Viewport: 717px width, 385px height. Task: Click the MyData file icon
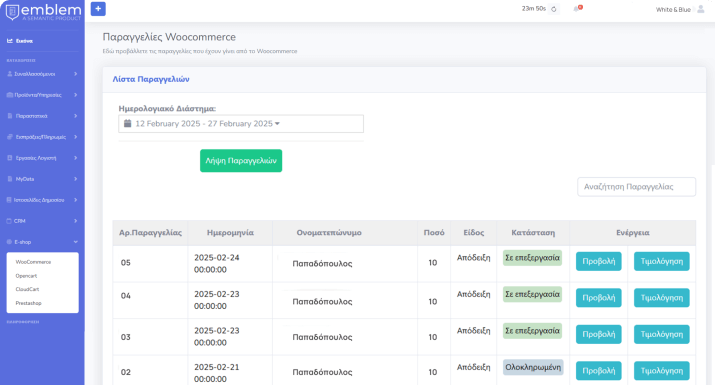click(10, 179)
